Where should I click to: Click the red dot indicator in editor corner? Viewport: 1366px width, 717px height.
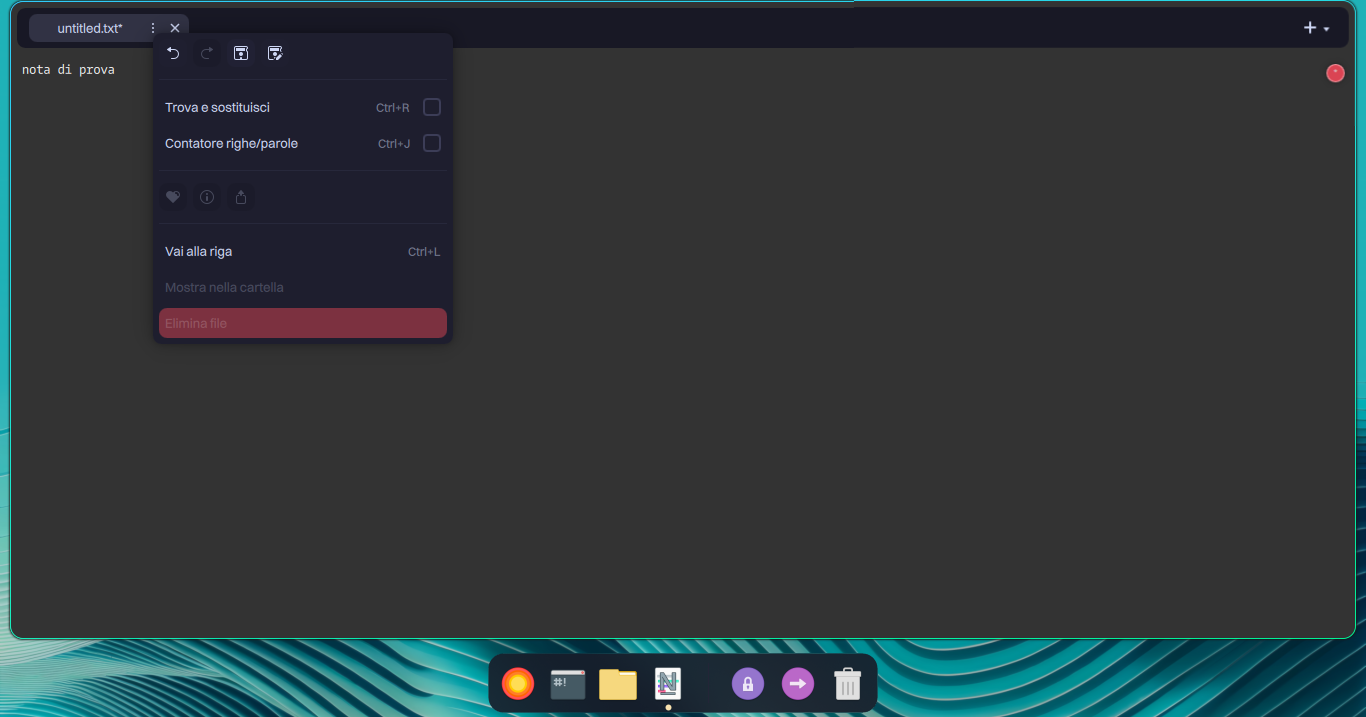coord(1335,73)
